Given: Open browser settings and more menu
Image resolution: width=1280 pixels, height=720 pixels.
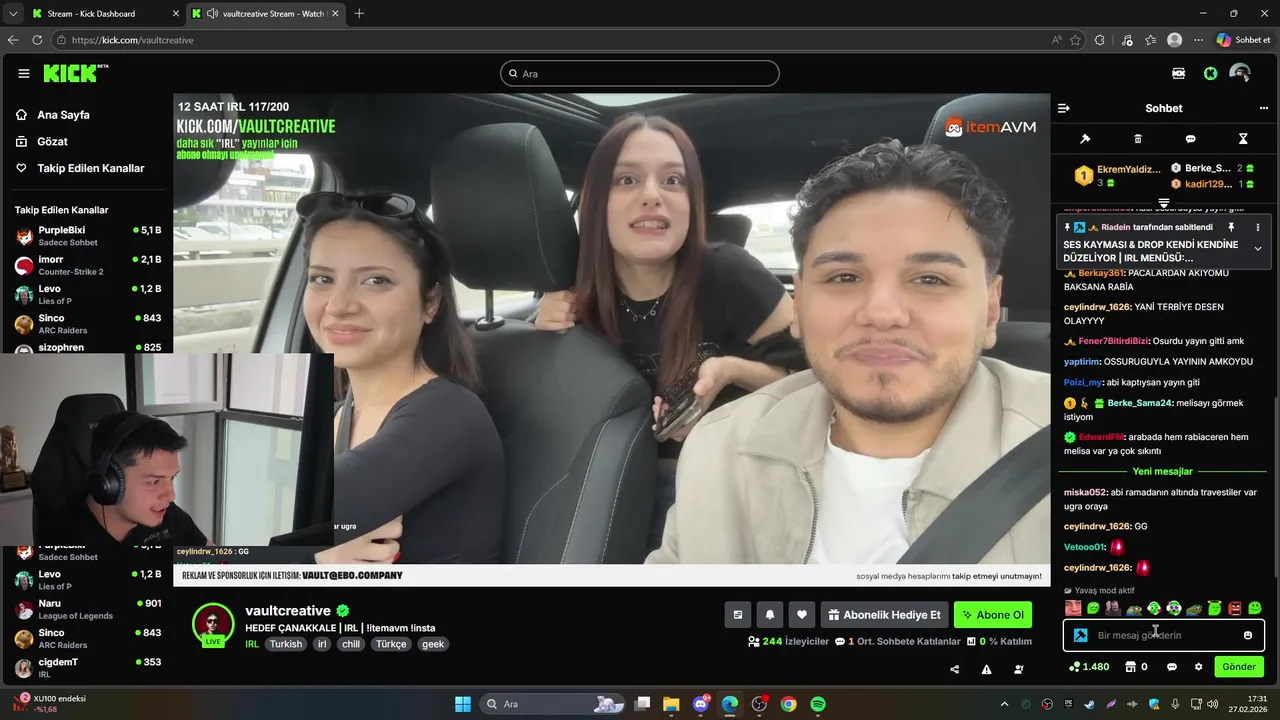Looking at the screenshot, I should pyautogui.click(x=1198, y=40).
